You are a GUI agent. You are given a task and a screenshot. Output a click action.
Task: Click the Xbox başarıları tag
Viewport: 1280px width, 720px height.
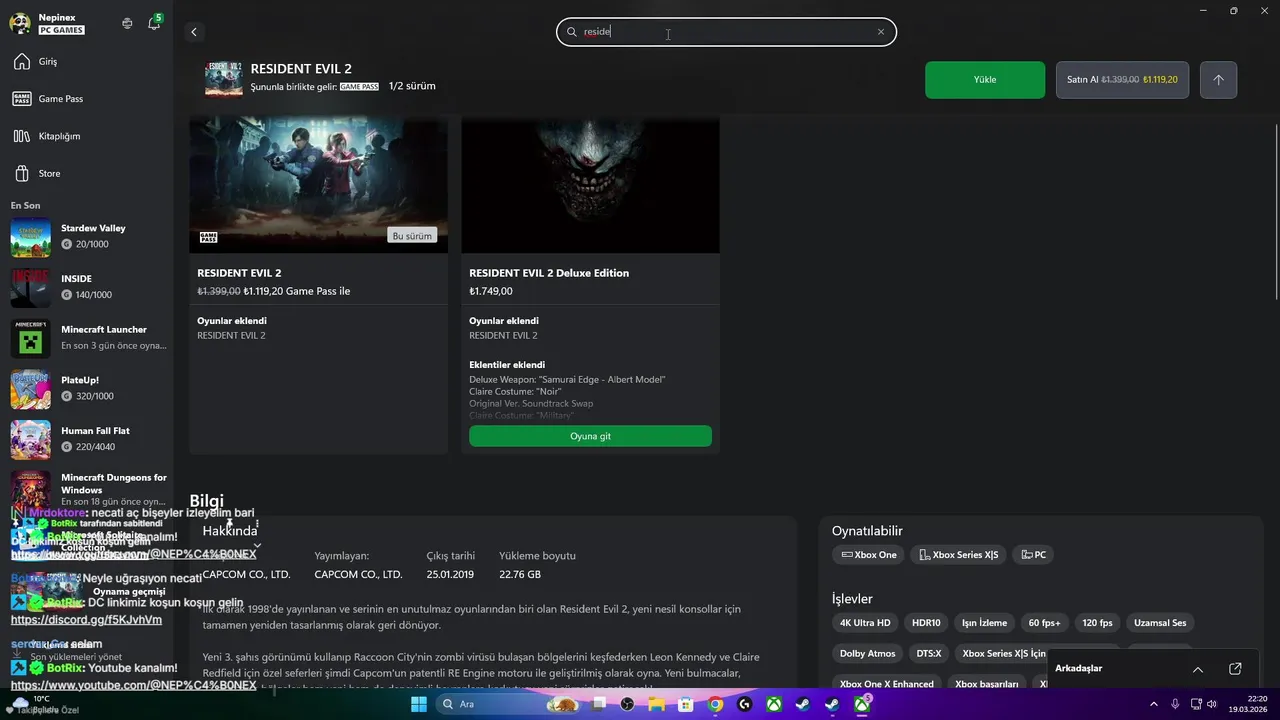(x=986, y=684)
